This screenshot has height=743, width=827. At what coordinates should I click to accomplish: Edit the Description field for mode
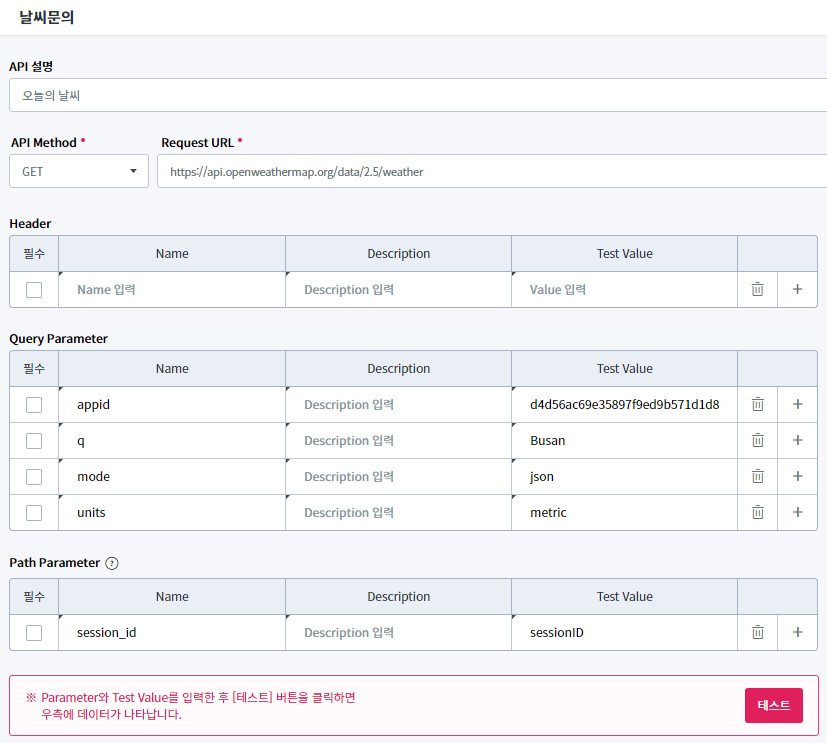click(x=398, y=476)
